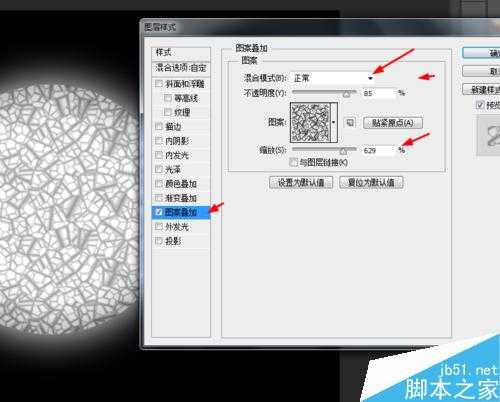Enable 投影 checkbox
500x402 pixels.
159,241
